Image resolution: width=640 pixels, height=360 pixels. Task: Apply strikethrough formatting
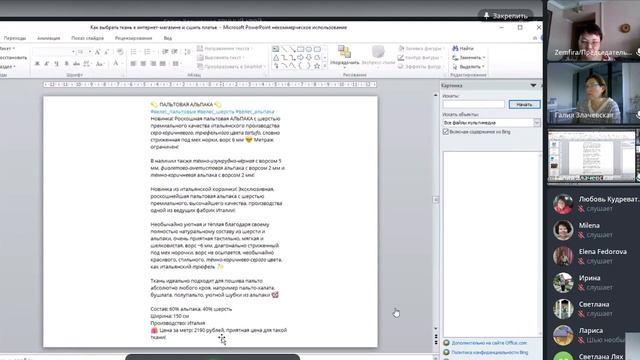click(x=76, y=64)
